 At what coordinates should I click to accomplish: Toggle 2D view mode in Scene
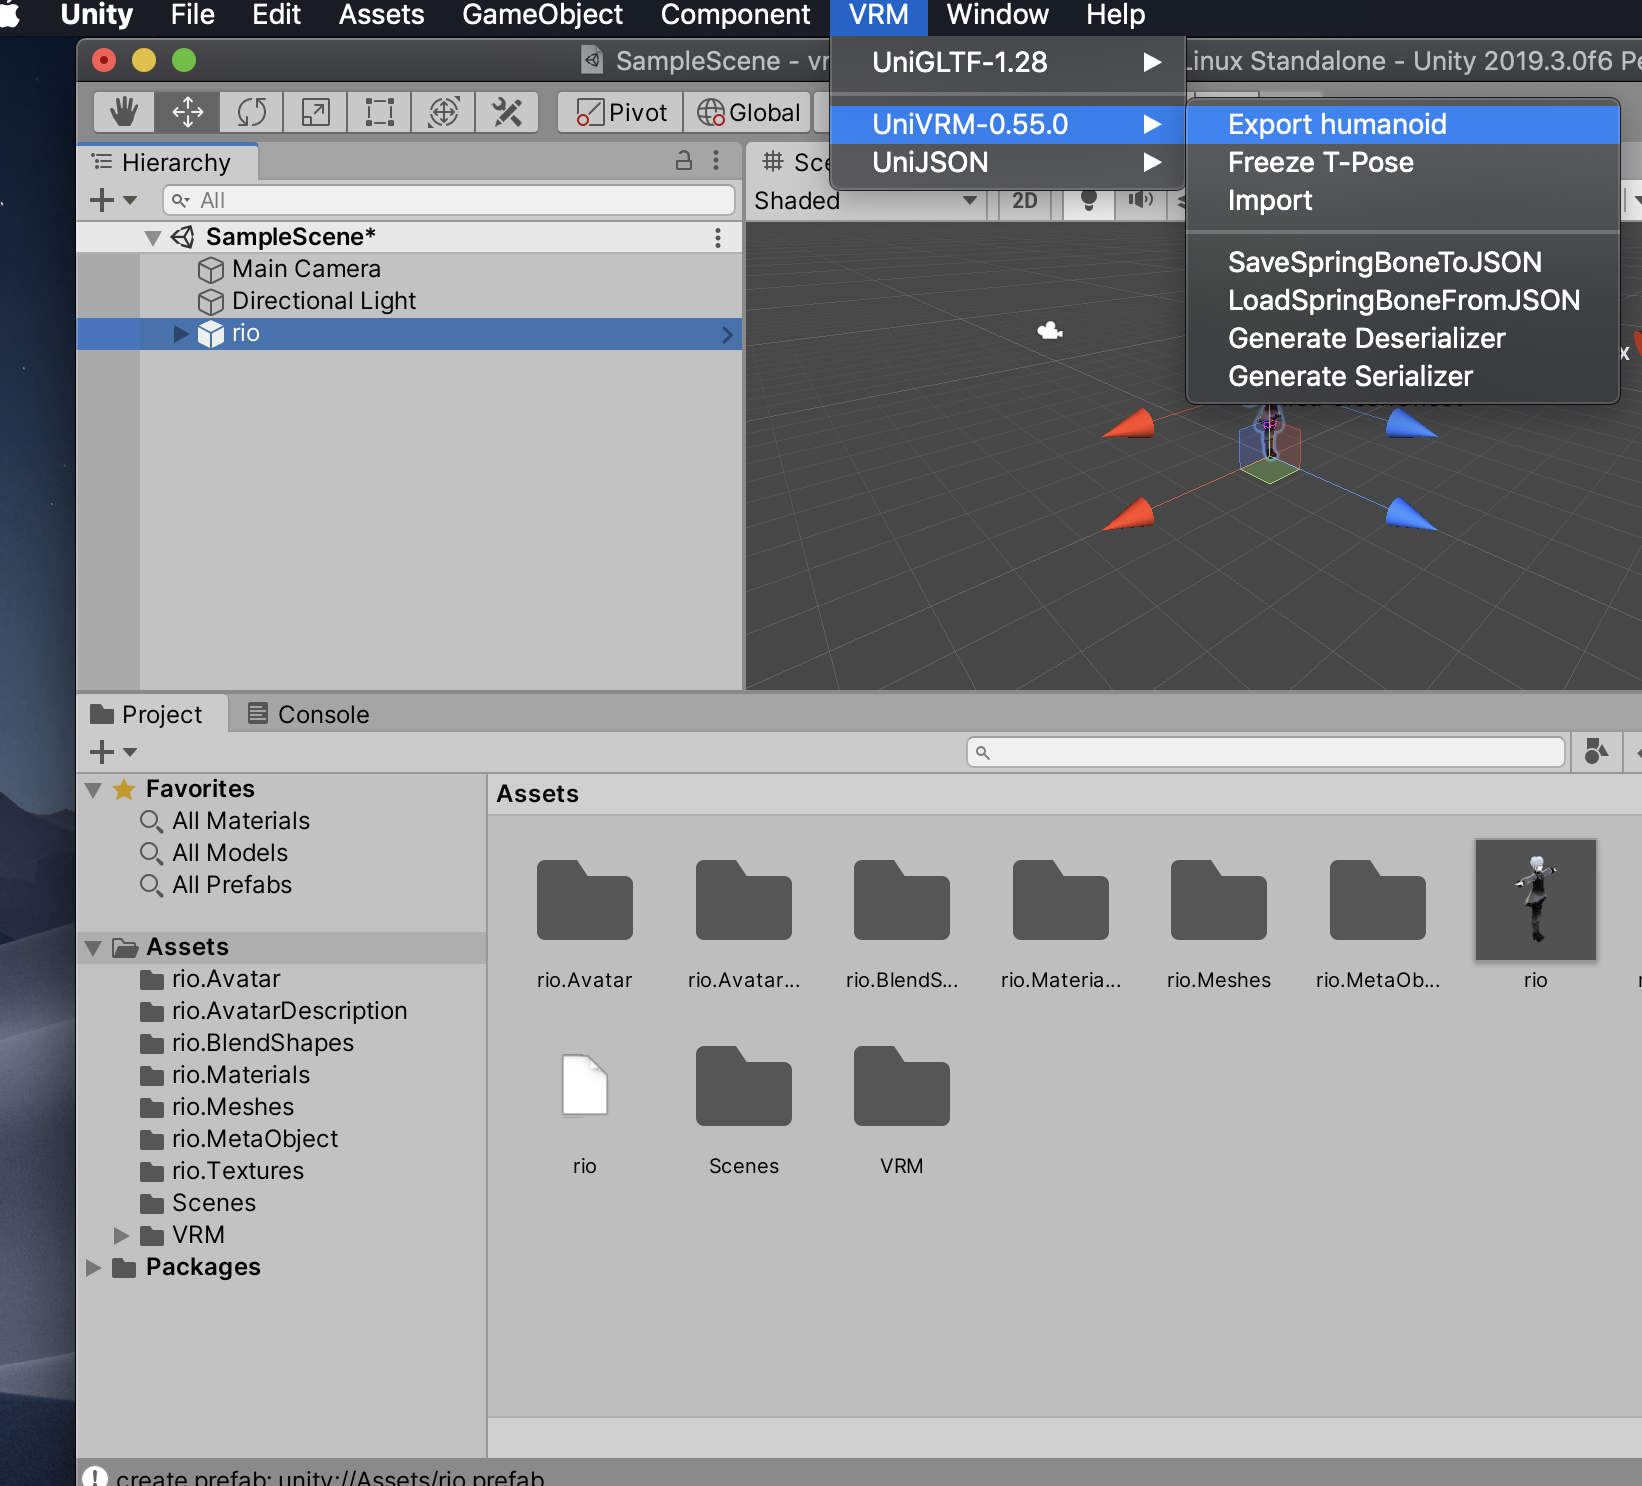coord(1024,200)
